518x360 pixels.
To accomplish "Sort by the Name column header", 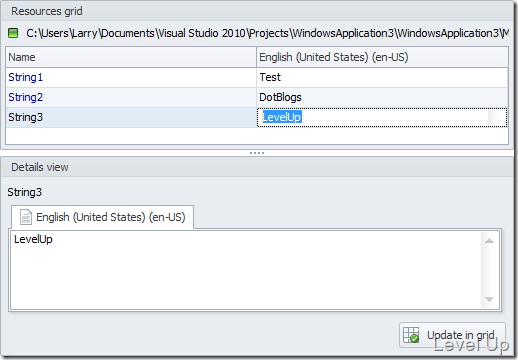I will (x=131, y=57).
